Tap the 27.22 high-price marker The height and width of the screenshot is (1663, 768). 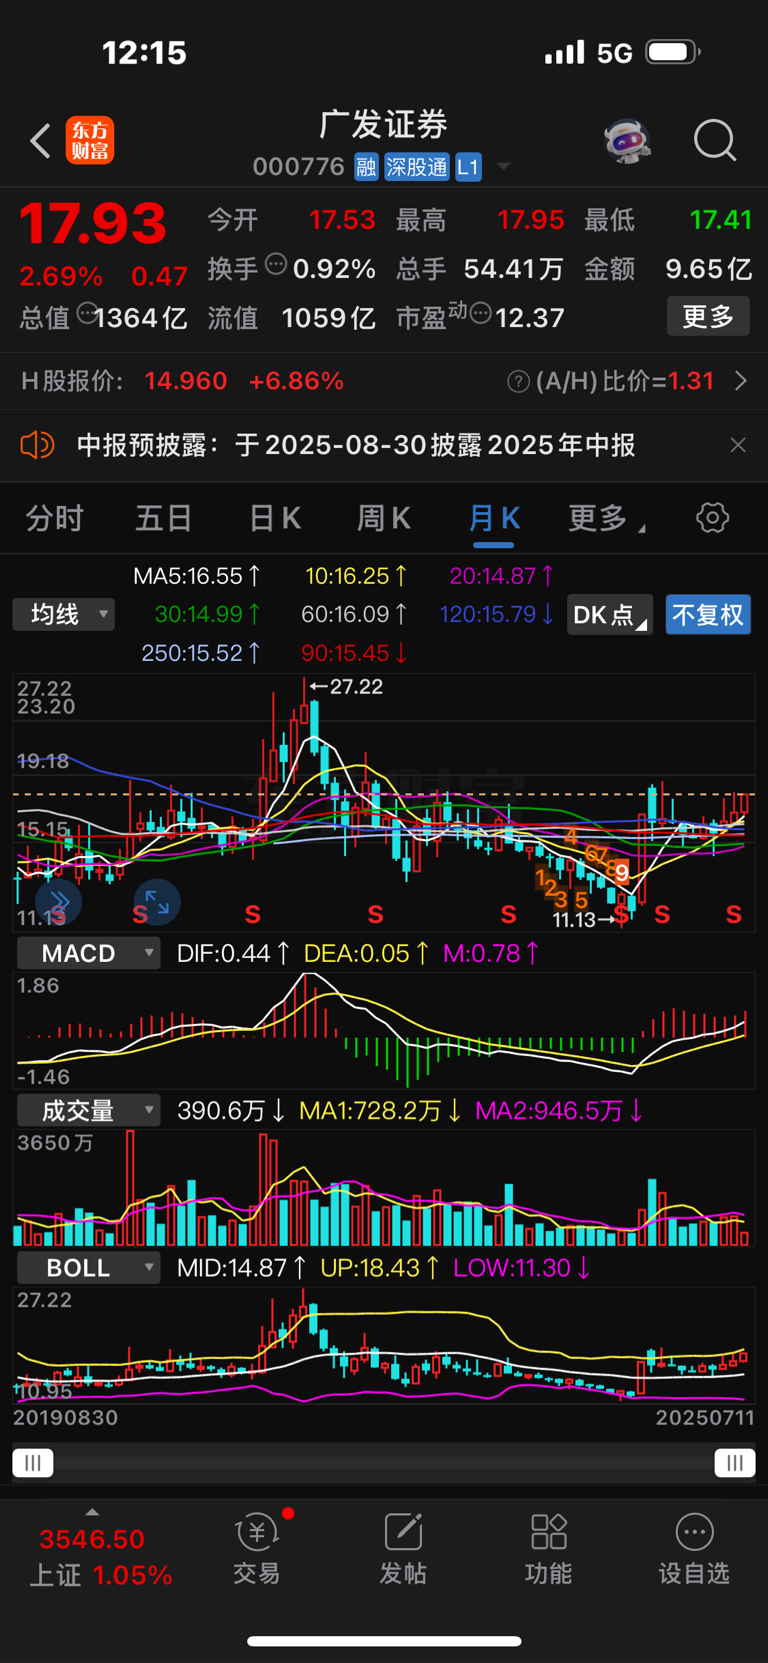tap(346, 686)
